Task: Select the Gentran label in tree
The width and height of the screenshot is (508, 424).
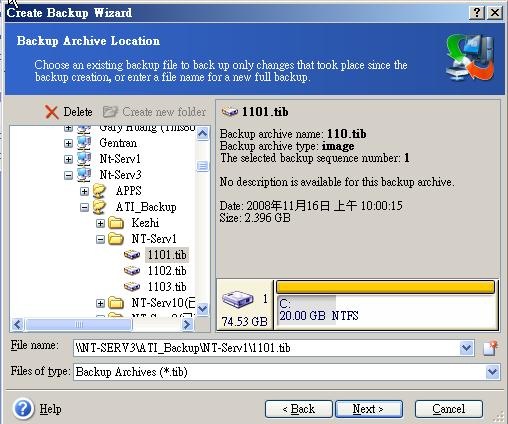Action: point(118,143)
